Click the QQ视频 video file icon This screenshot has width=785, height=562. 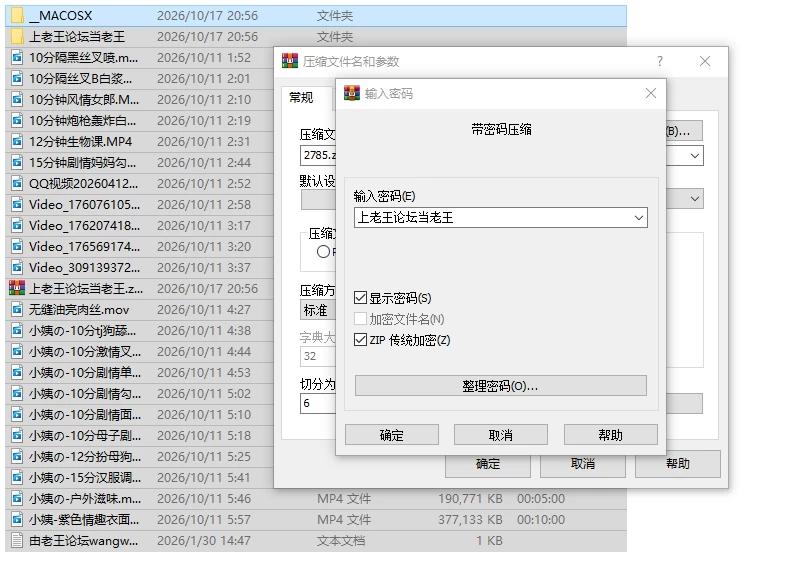coord(17,184)
